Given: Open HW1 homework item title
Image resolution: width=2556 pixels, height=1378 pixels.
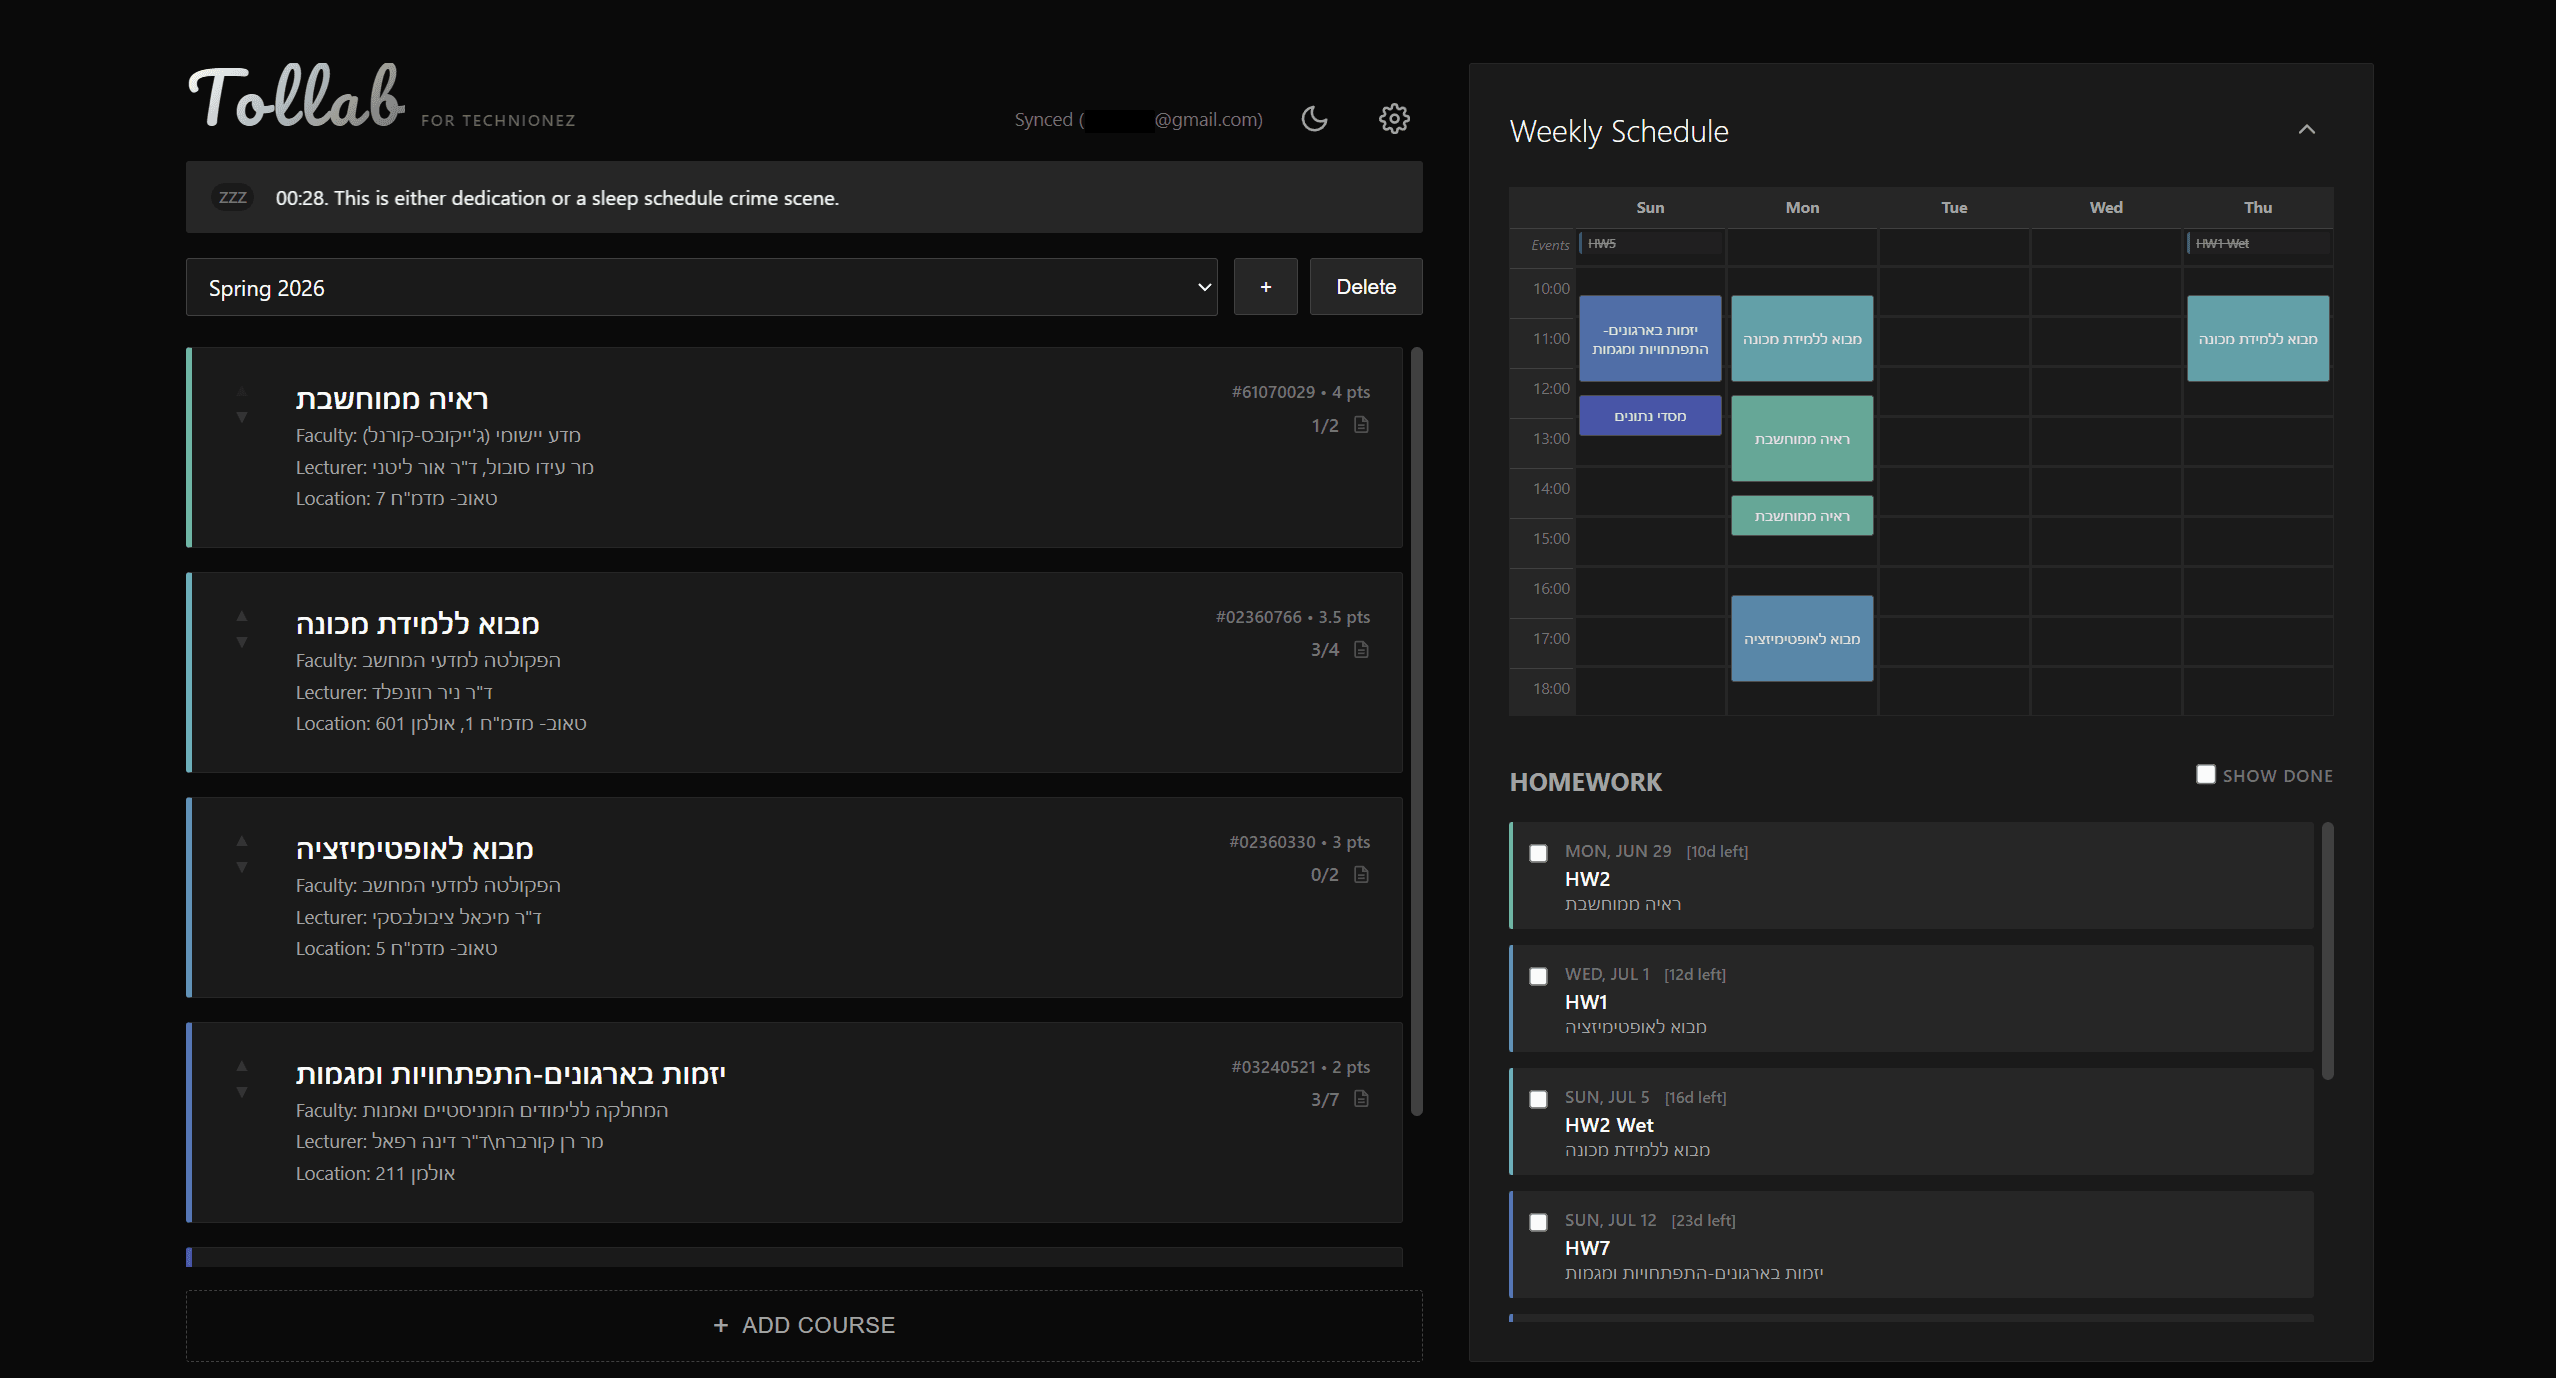Looking at the screenshot, I should coord(1587,1002).
